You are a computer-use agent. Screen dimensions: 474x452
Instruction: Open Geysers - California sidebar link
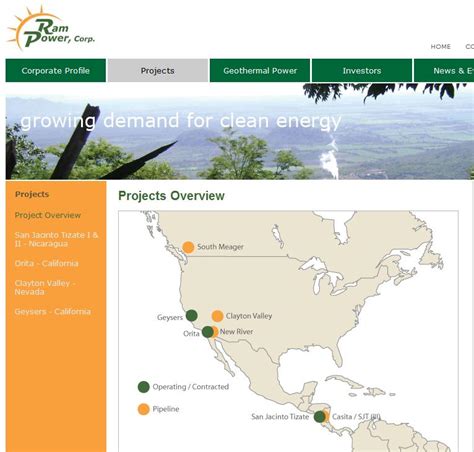click(52, 312)
